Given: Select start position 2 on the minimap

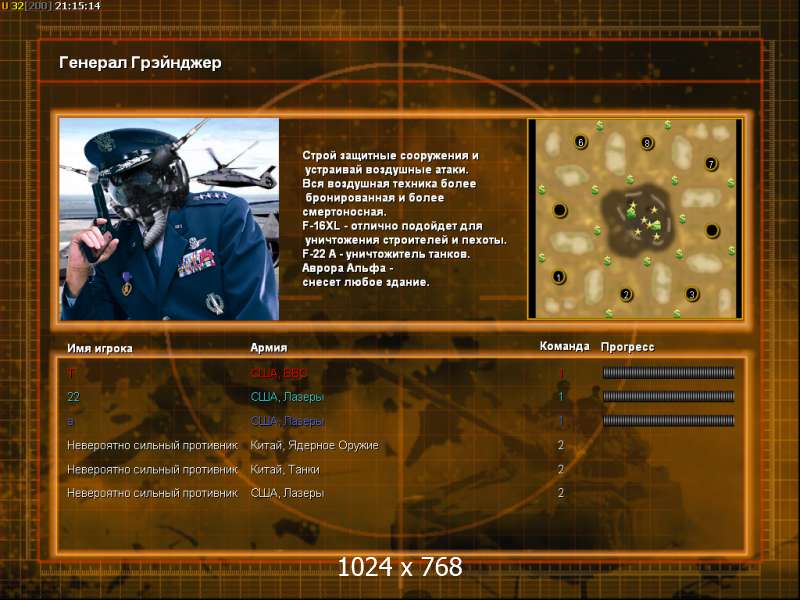Looking at the screenshot, I should [x=626, y=294].
